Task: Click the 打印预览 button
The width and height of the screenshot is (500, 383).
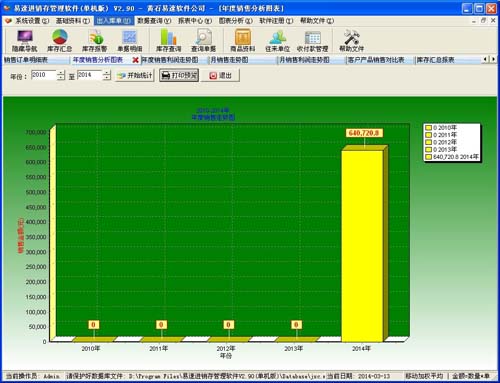Action: point(179,76)
